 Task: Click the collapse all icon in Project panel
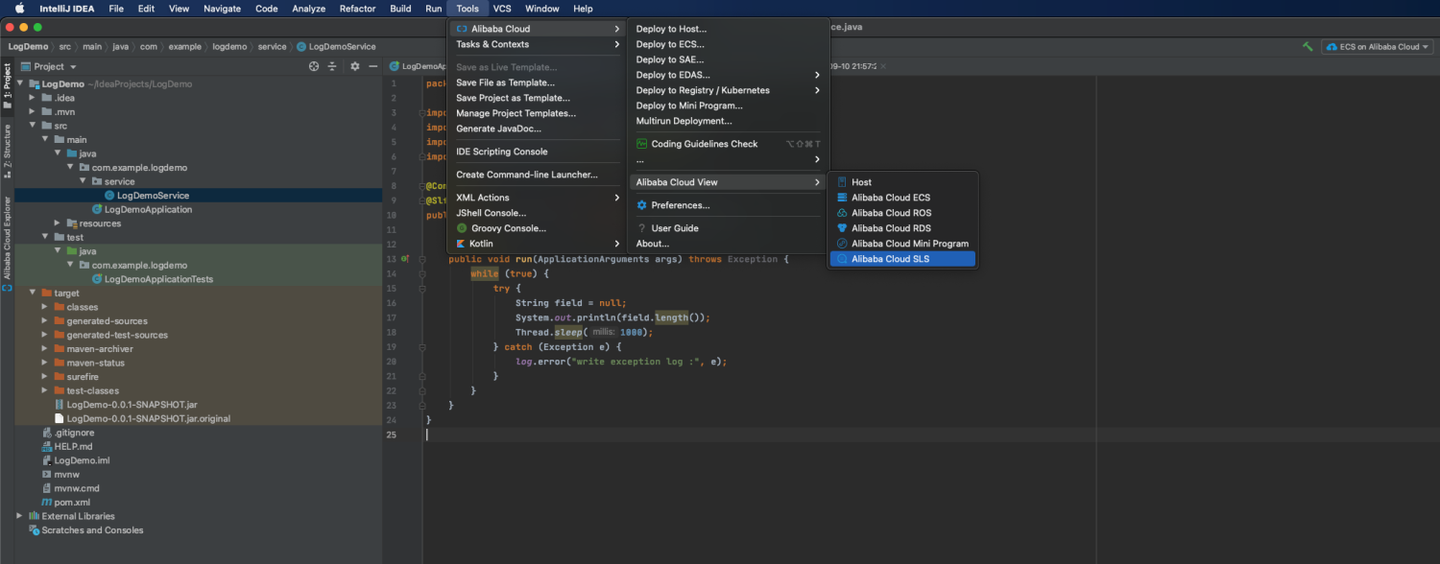[332, 66]
